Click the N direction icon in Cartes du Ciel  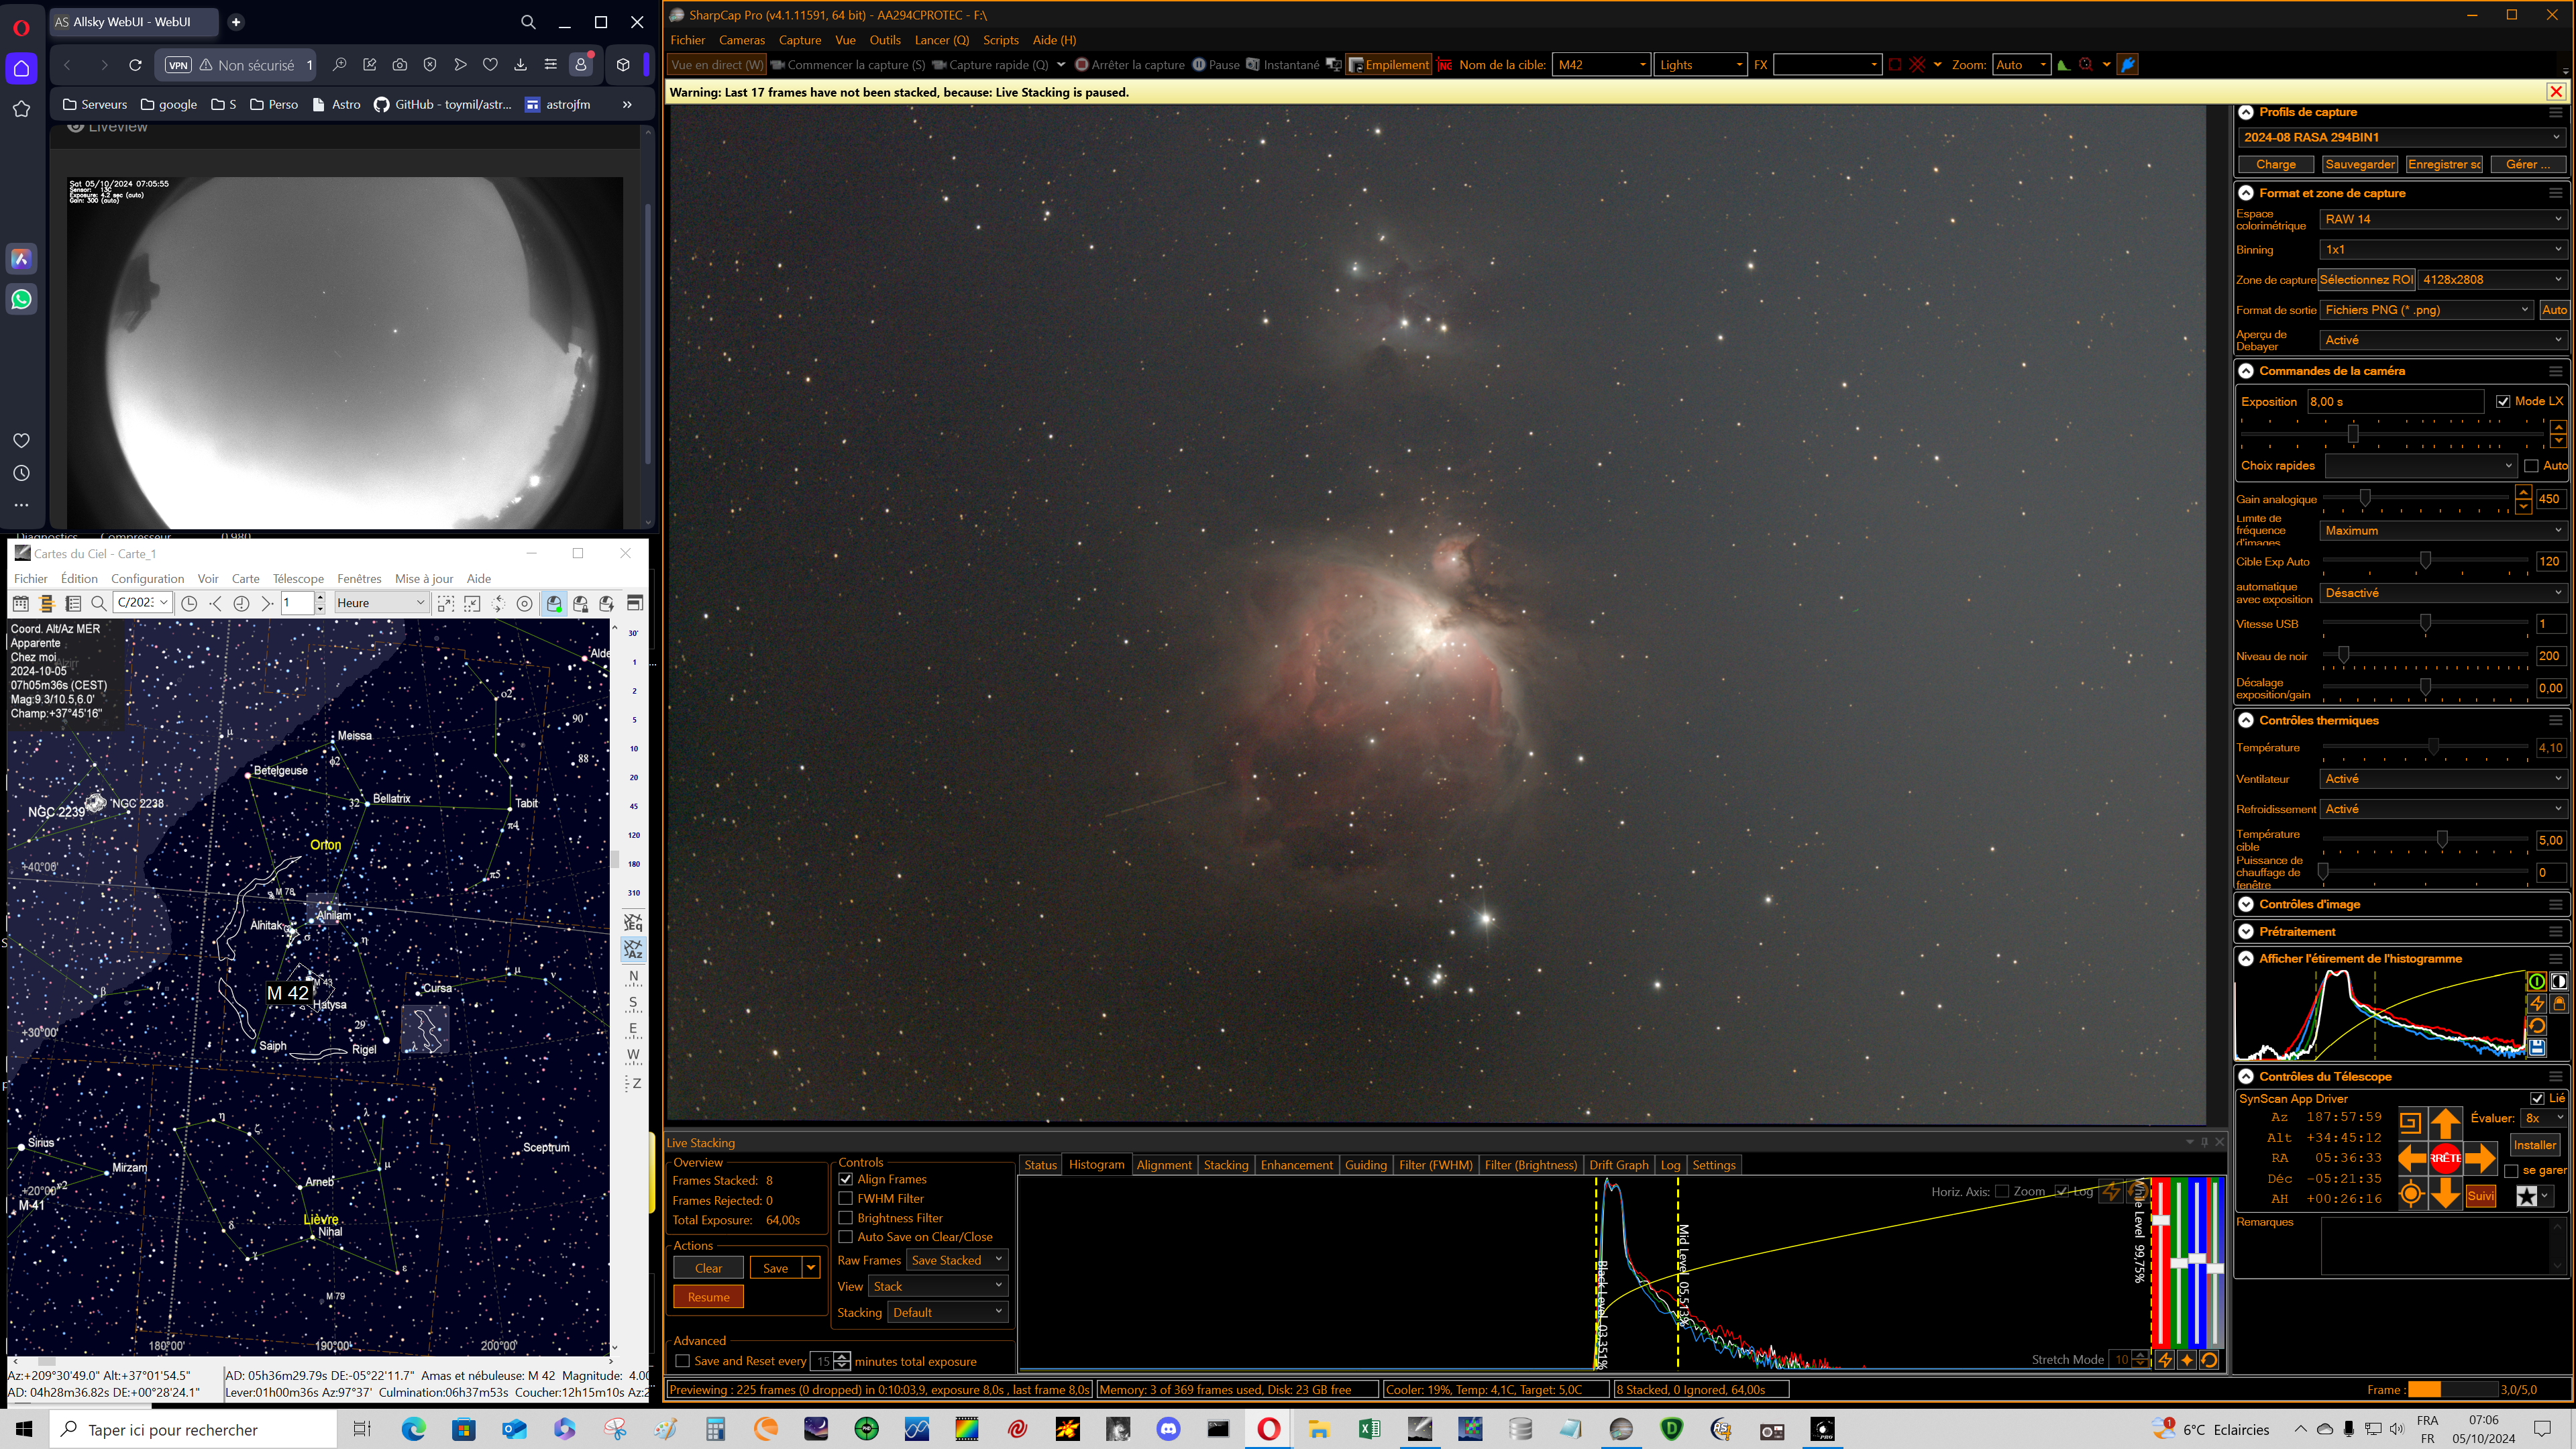click(633, 976)
